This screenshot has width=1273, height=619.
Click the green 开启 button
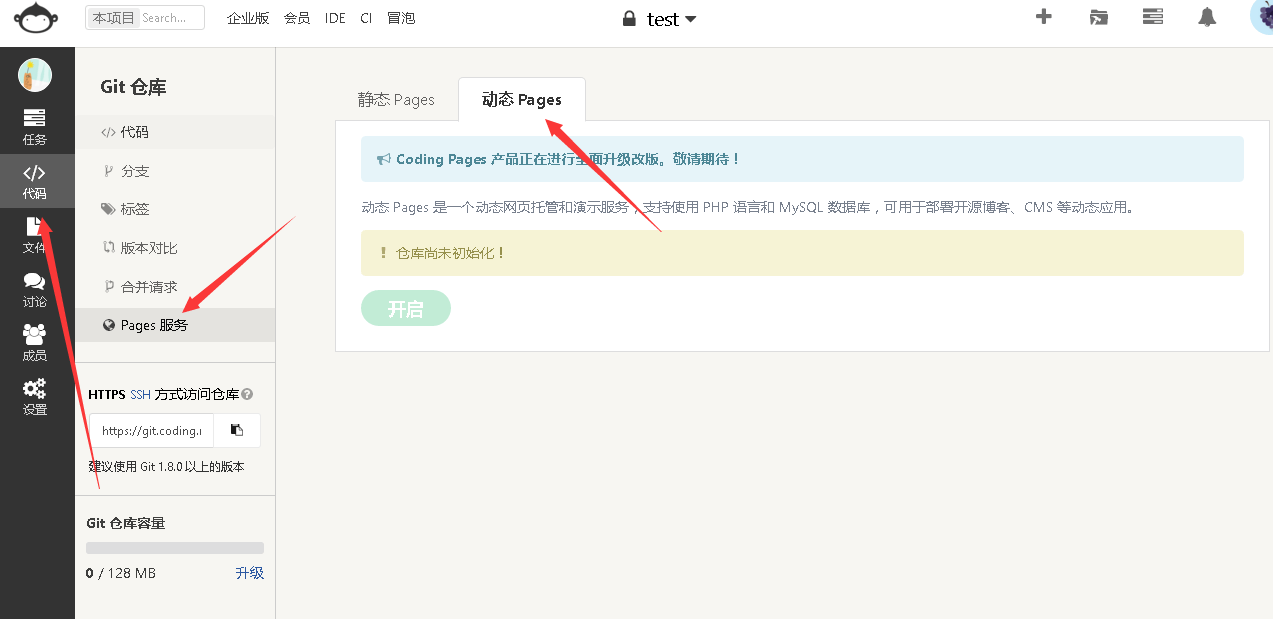406,309
